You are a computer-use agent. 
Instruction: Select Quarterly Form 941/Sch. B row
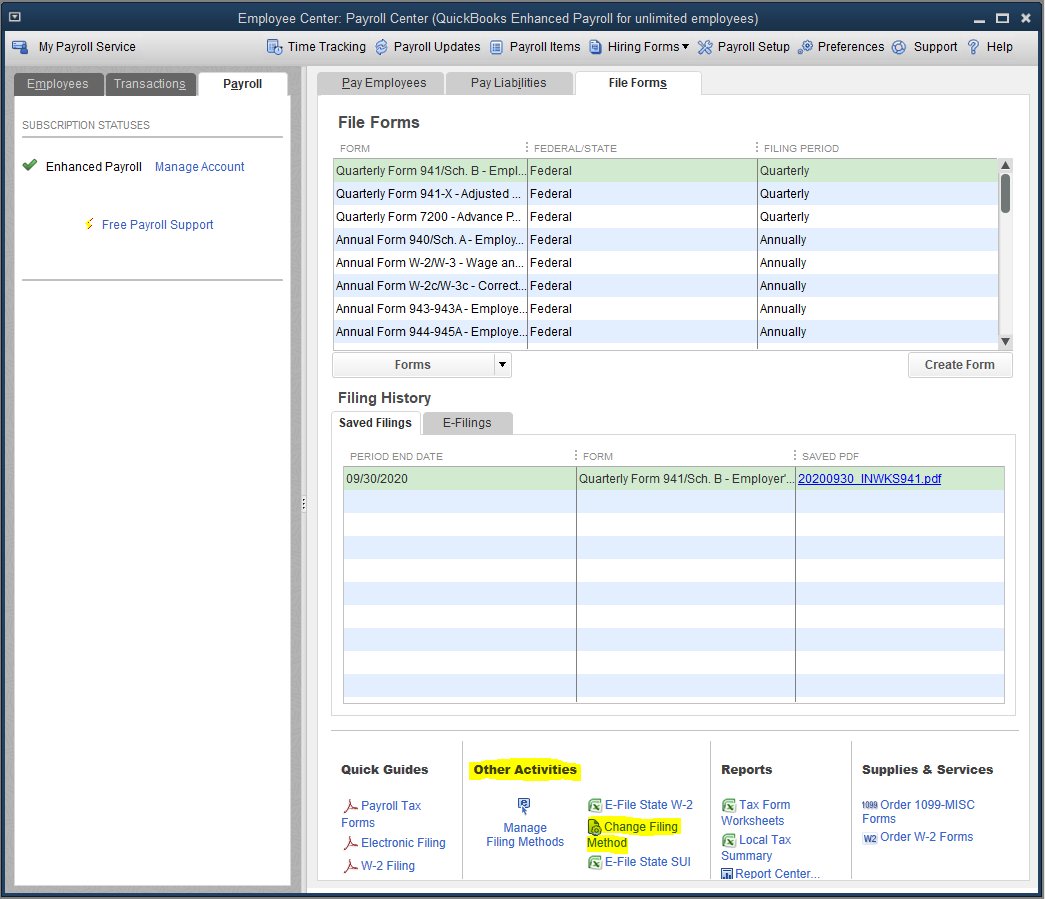point(665,171)
